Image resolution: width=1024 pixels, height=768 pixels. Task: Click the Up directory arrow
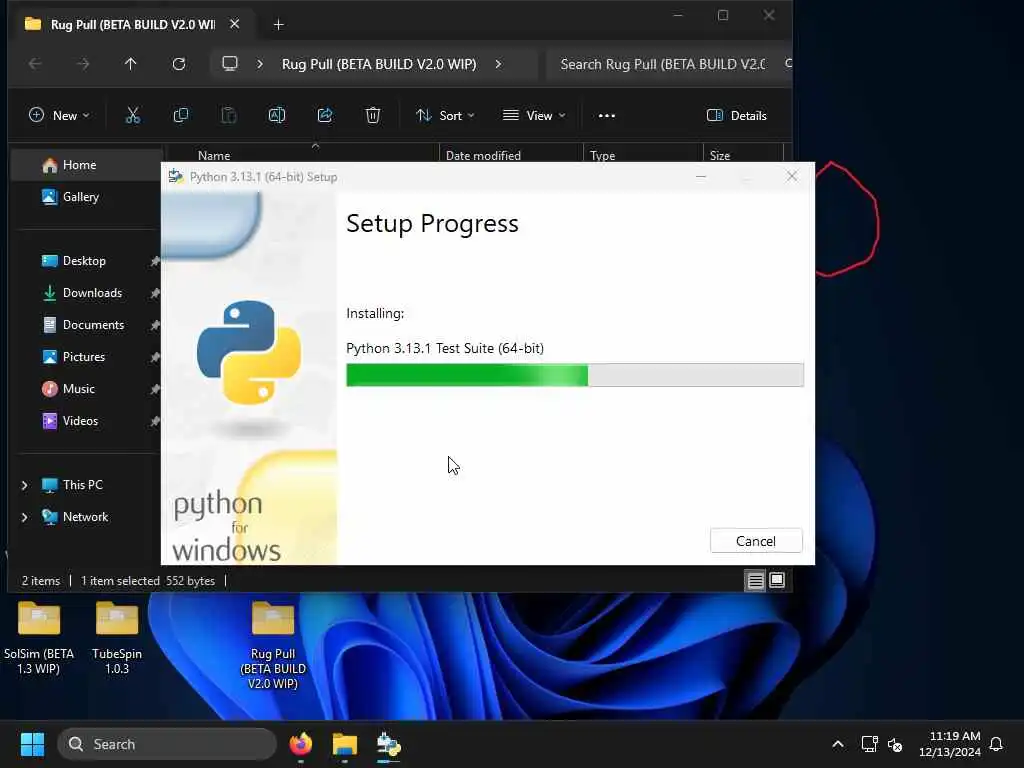tap(131, 64)
